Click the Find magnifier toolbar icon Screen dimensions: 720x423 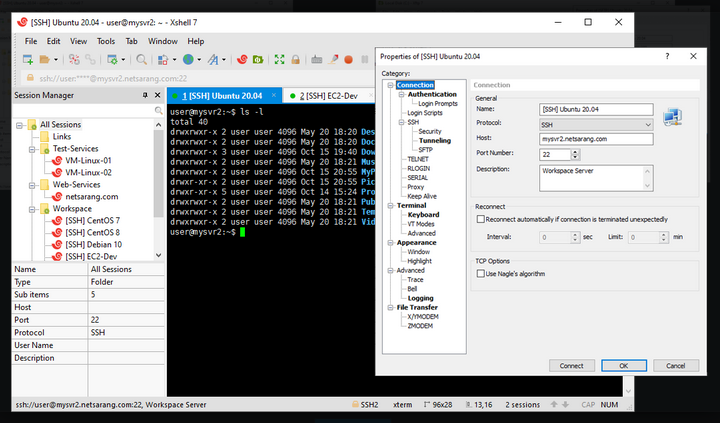[141, 59]
